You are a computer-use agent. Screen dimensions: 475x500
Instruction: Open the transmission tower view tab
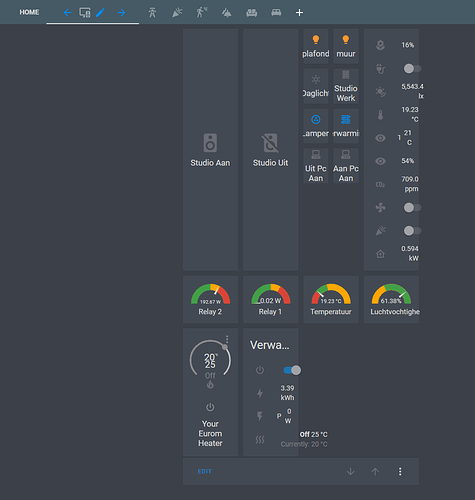tap(152, 13)
